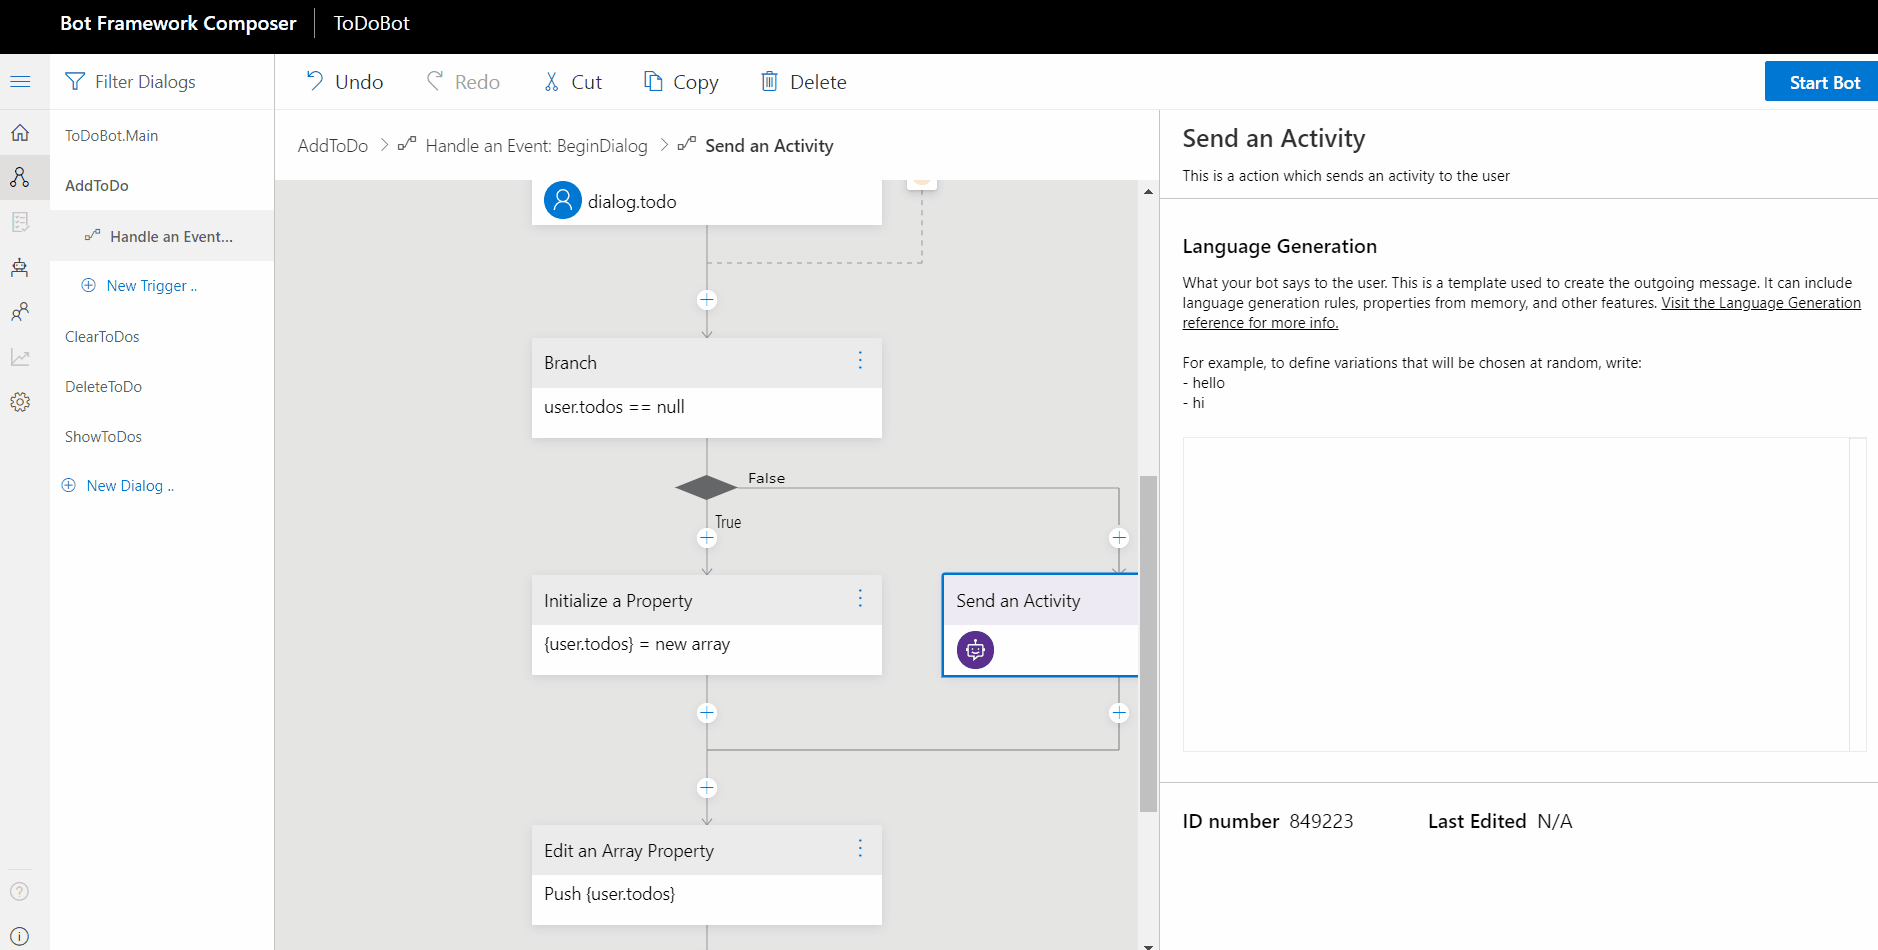Click the user avatar icon on dialog.todo
Image resolution: width=1878 pixels, height=950 pixels.
(x=563, y=200)
